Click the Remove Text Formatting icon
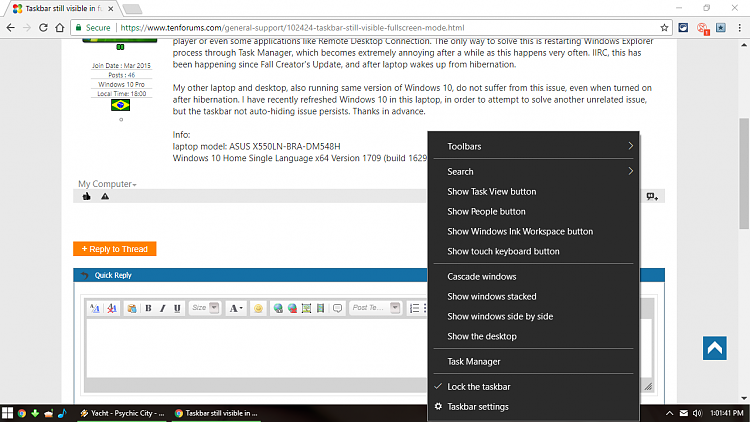Viewport: 750px width, 422px height. click(111, 308)
